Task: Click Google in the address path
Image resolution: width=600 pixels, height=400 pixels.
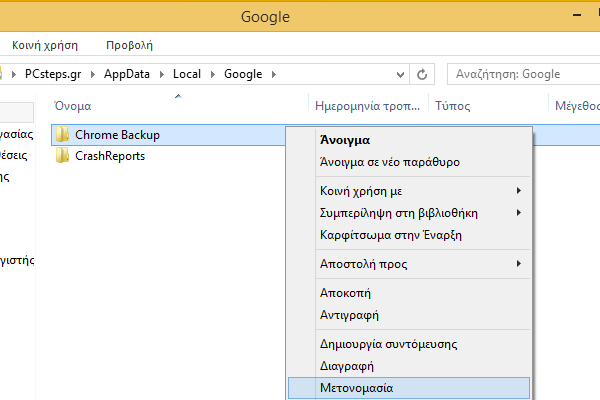Action: tap(243, 74)
